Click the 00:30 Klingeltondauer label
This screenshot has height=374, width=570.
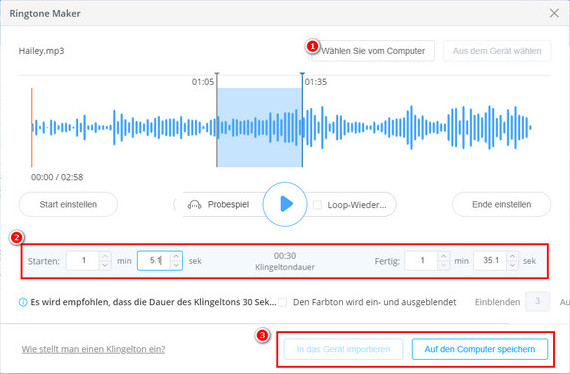coord(285,261)
